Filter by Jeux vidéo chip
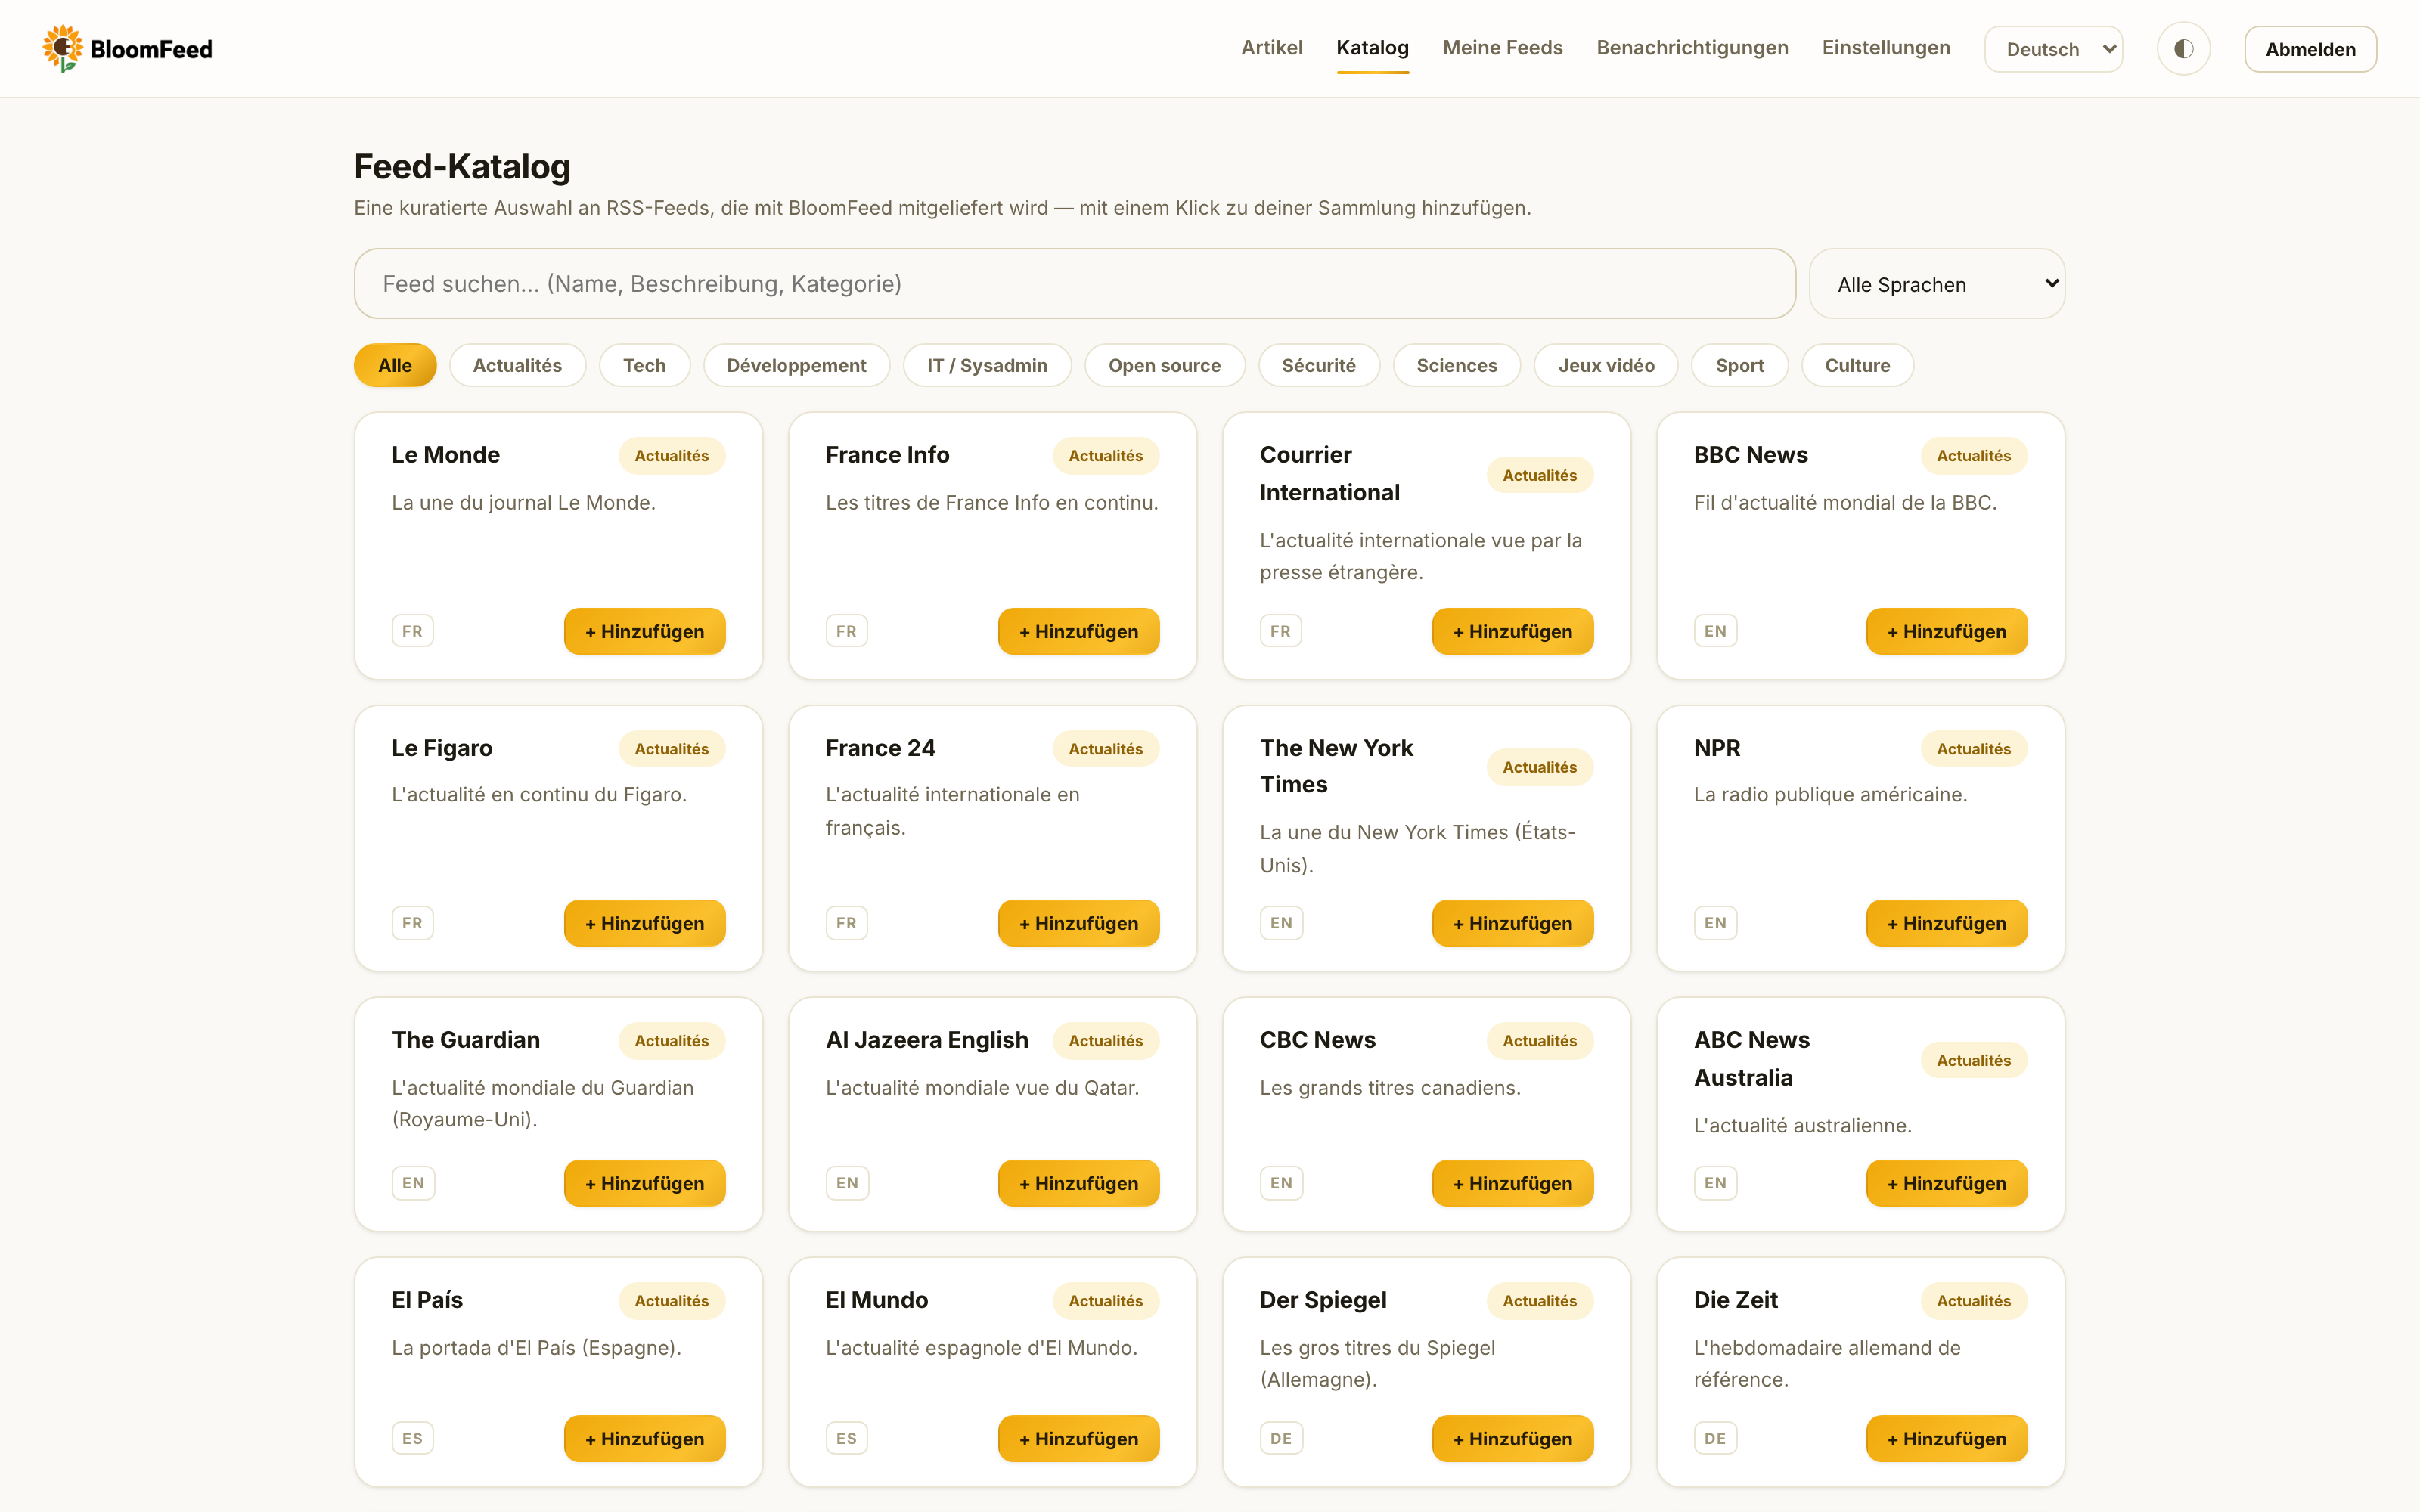This screenshot has width=2420, height=1512. [1606, 365]
